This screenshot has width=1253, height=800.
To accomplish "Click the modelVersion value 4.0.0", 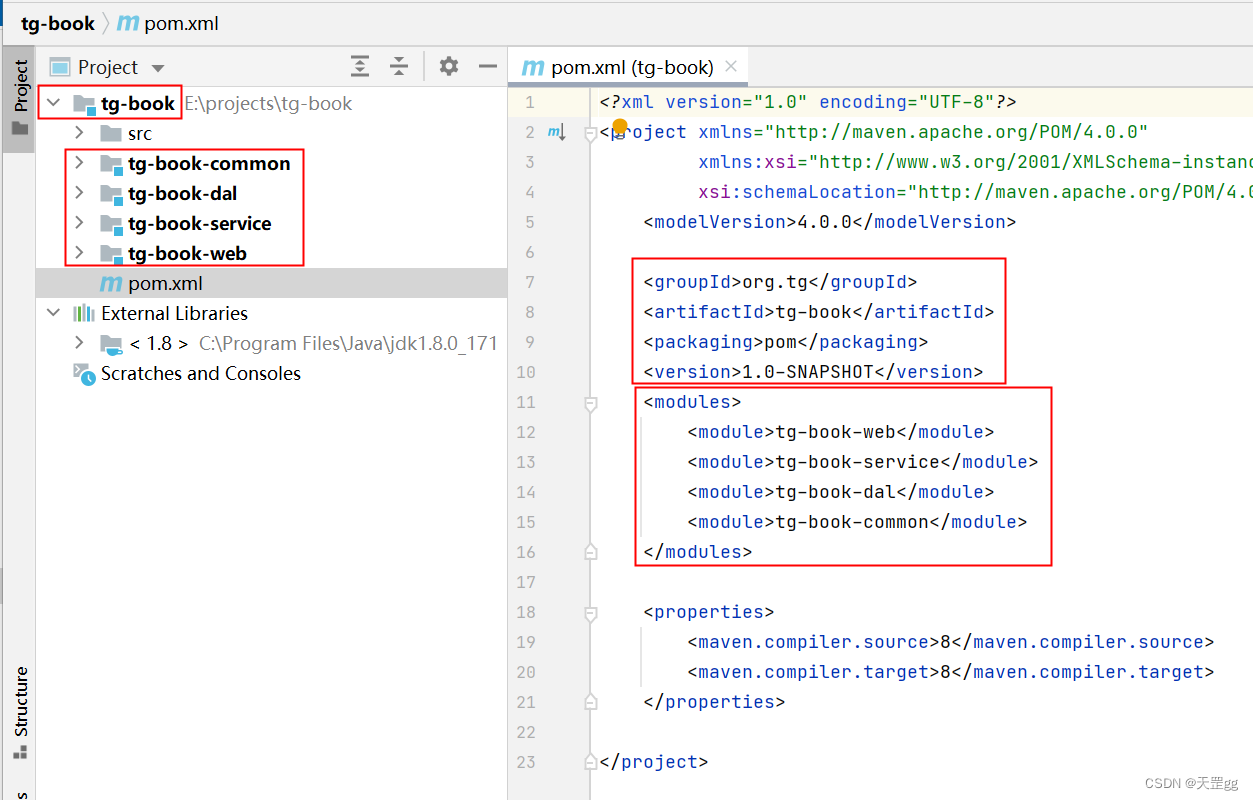I will (824, 222).
